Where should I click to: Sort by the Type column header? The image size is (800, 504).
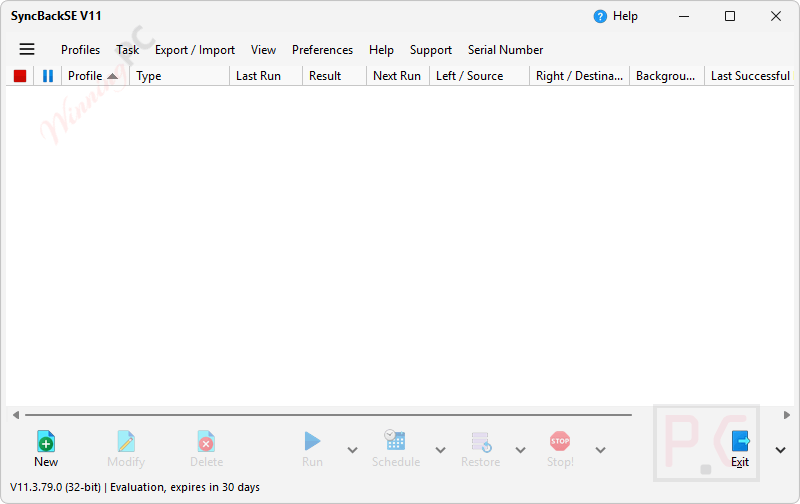[180, 76]
